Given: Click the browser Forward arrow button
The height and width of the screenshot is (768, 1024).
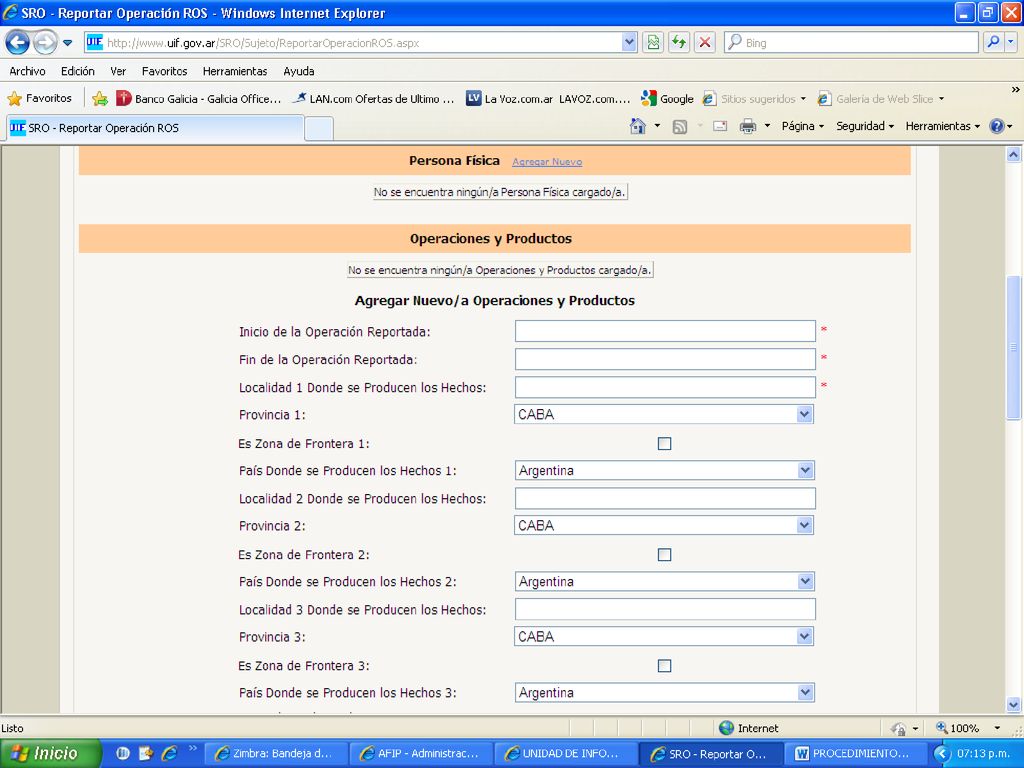Looking at the screenshot, I should 45,43.
